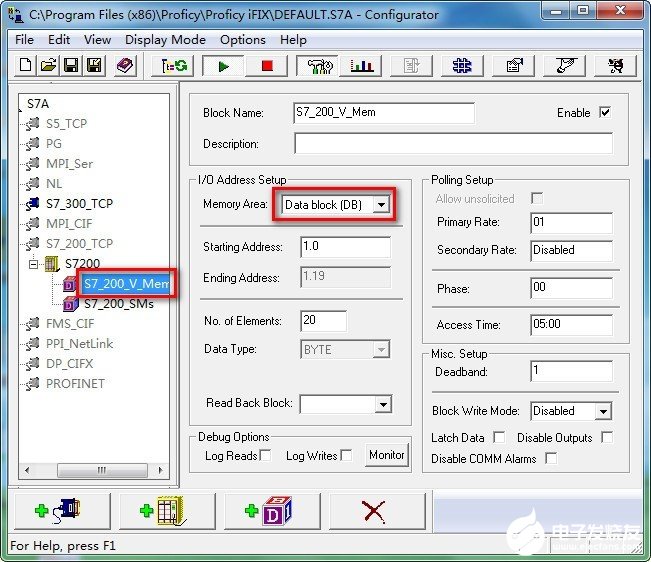The height and width of the screenshot is (562, 651).
Task: Toggle the Enable checkbox
Action: tap(604, 113)
